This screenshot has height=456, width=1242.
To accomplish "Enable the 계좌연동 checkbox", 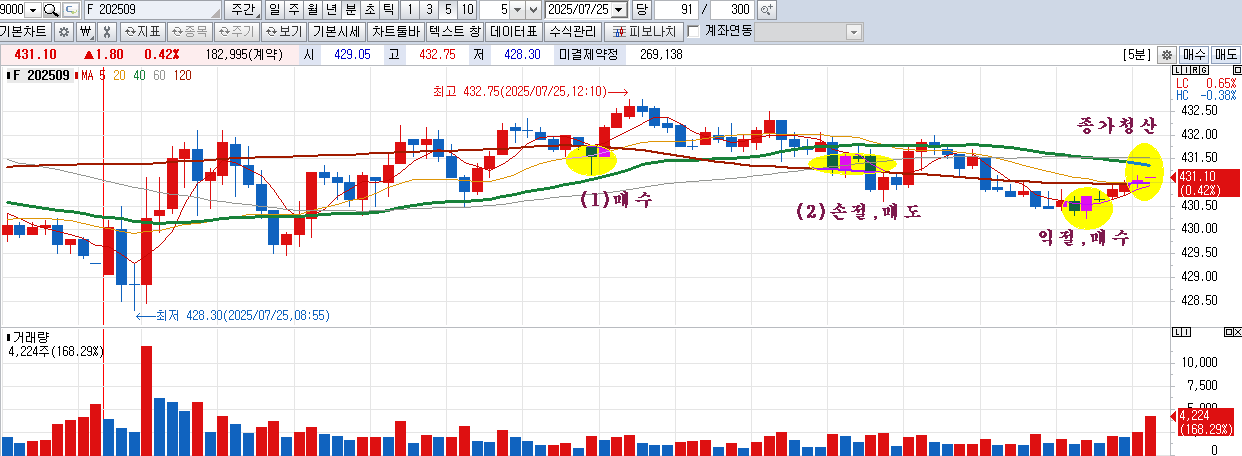I will click(x=693, y=31).
